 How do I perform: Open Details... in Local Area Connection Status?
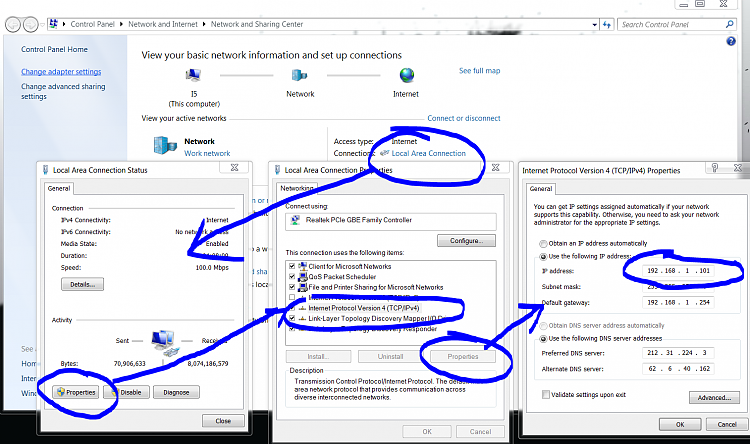click(82, 284)
